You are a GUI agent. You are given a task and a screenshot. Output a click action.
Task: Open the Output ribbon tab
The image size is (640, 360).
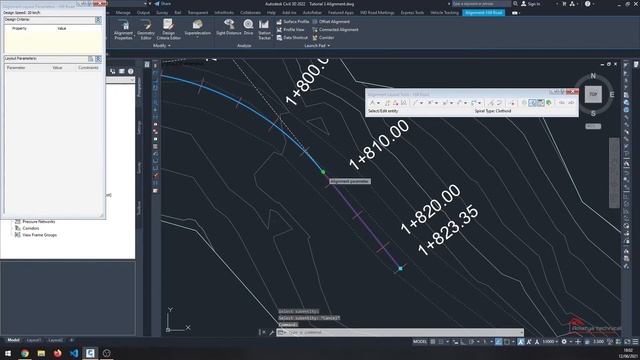(143, 13)
